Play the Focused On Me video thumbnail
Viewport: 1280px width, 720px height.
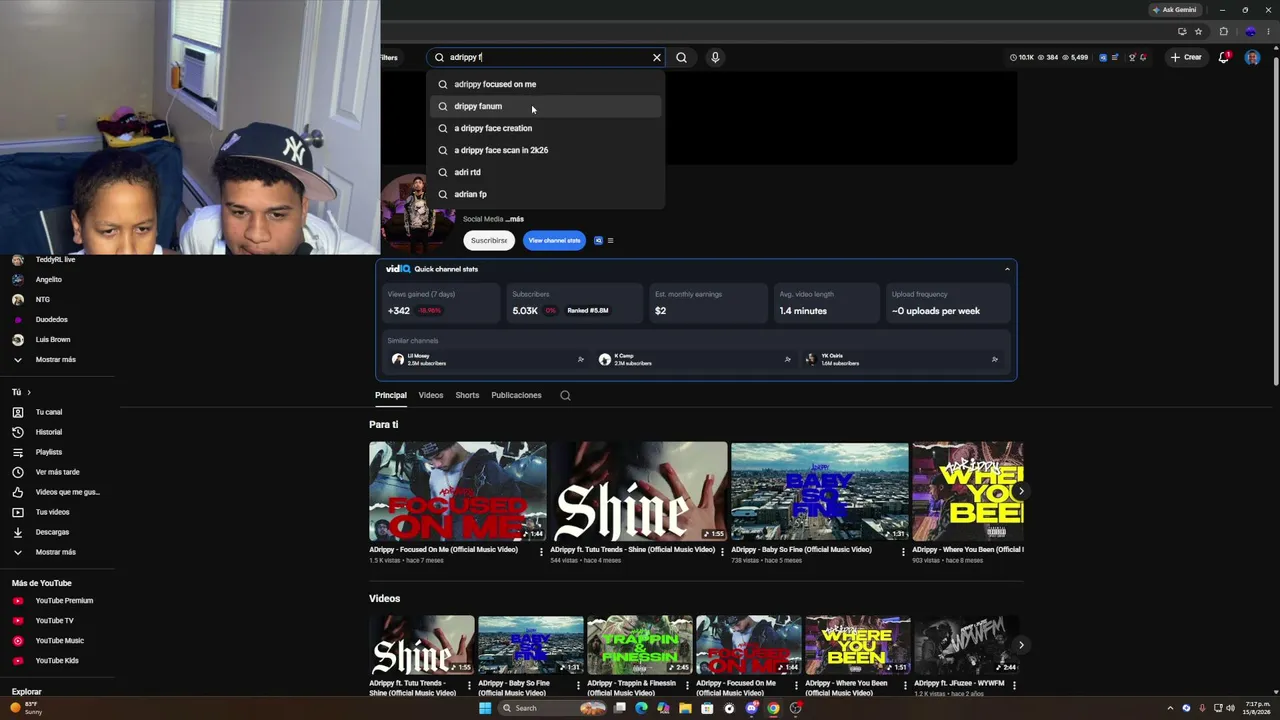tap(458, 491)
